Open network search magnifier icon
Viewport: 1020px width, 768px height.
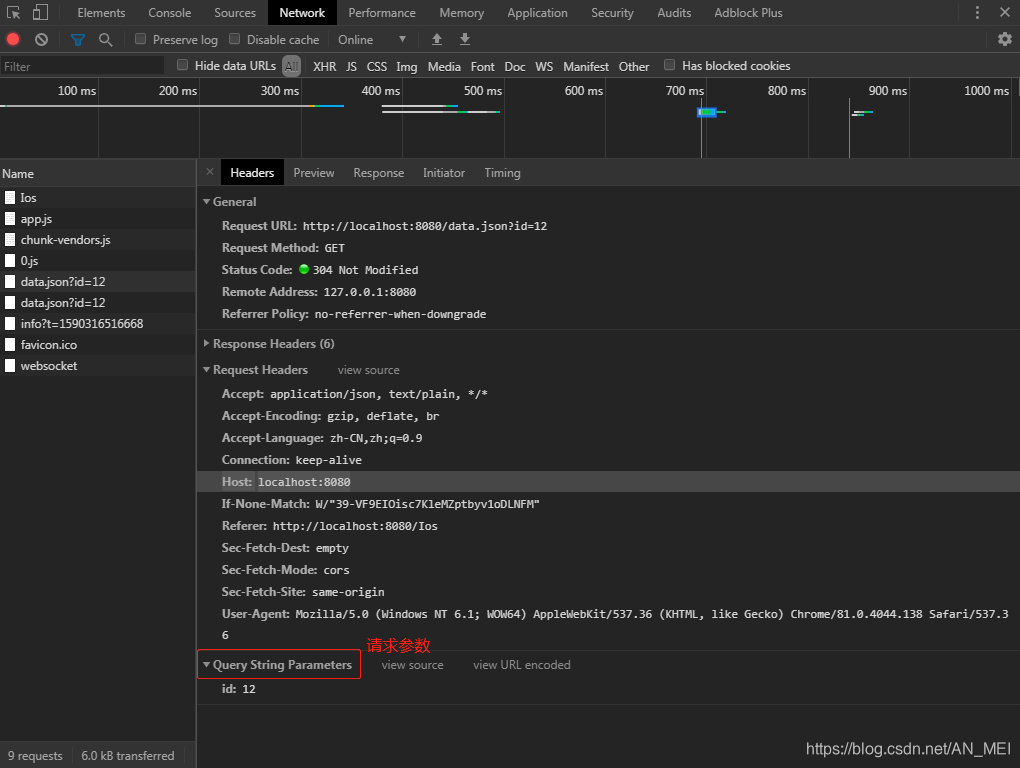pos(105,40)
